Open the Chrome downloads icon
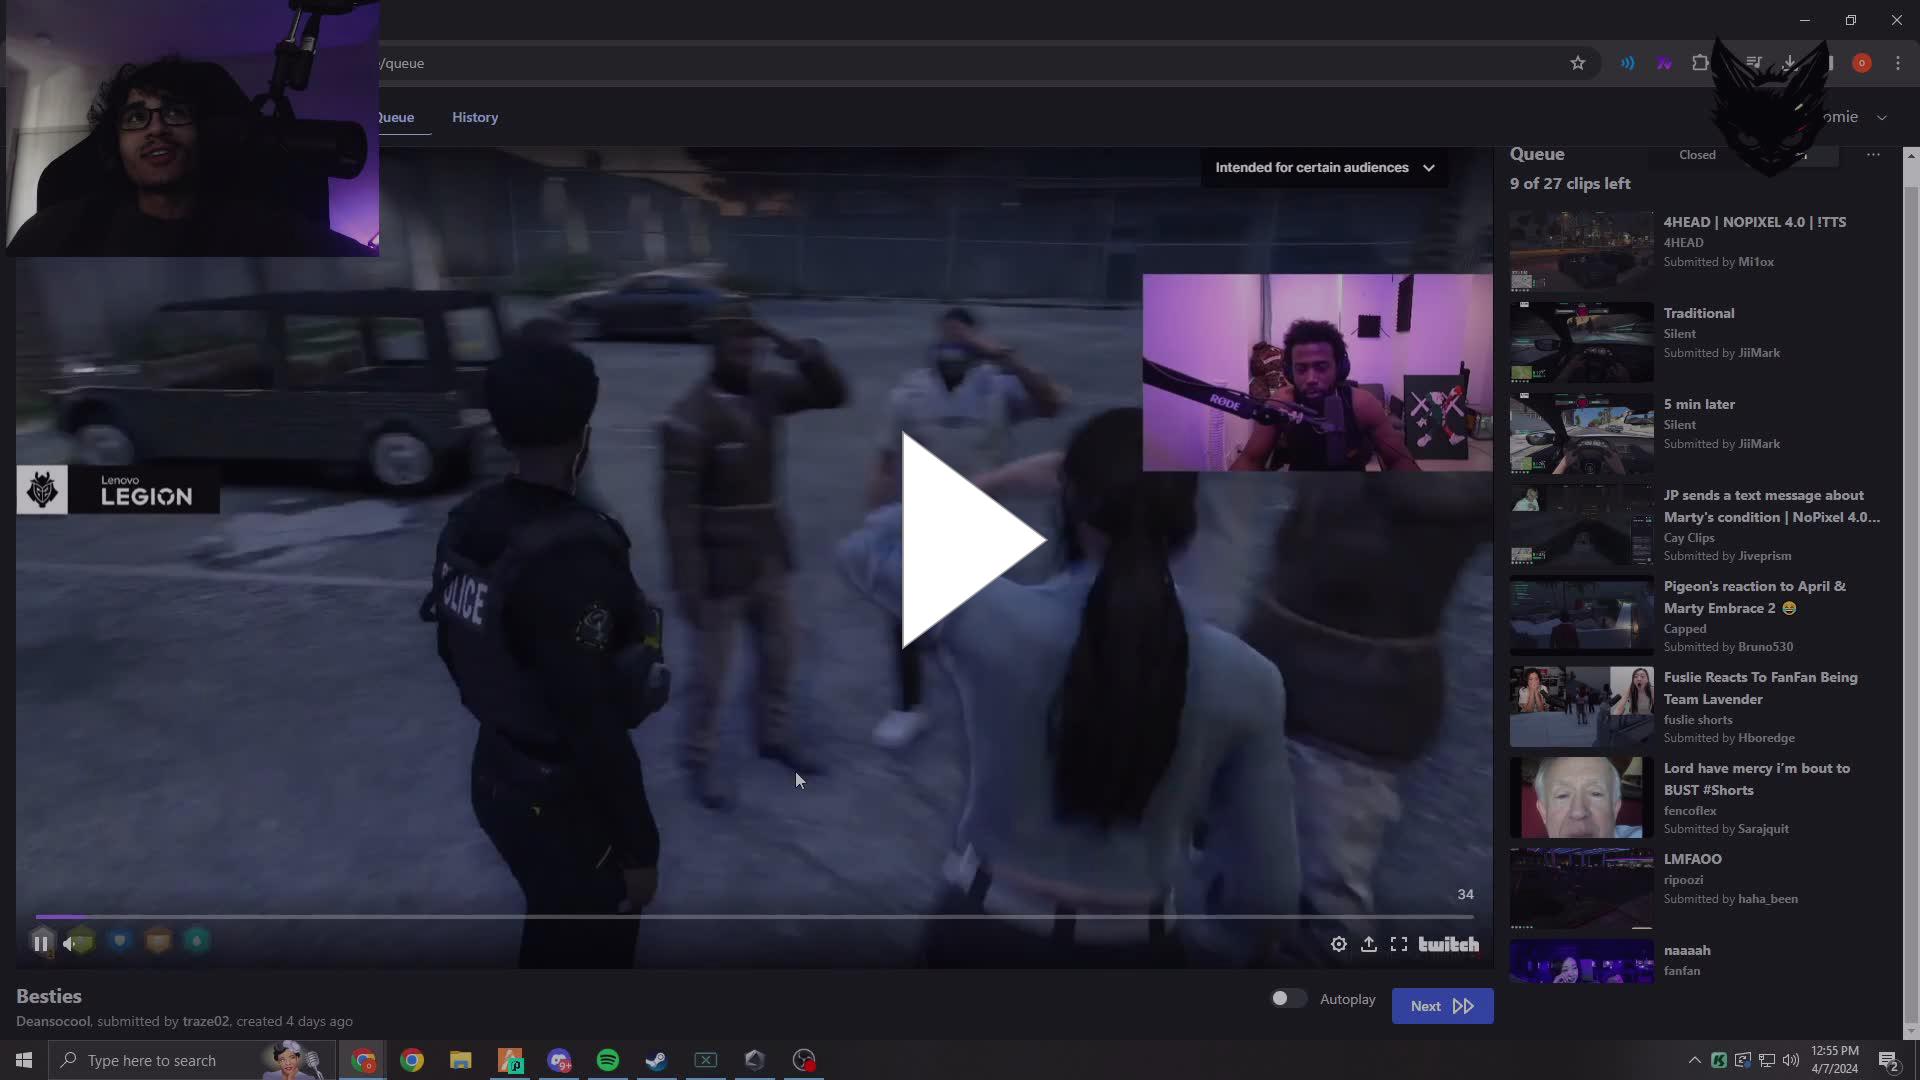Image resolution: width=1920 pixels, height=1080 pixels. coord(1790,62)
